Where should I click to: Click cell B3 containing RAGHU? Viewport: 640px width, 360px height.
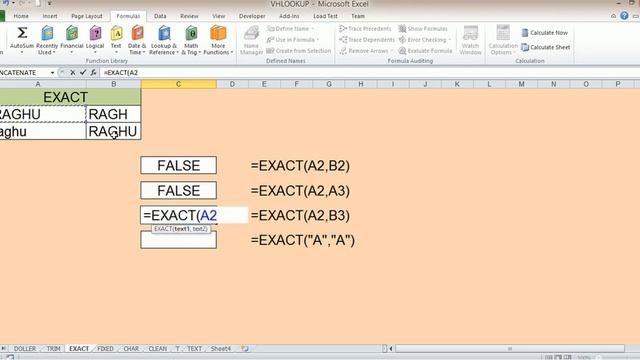[x=113, y=131]
